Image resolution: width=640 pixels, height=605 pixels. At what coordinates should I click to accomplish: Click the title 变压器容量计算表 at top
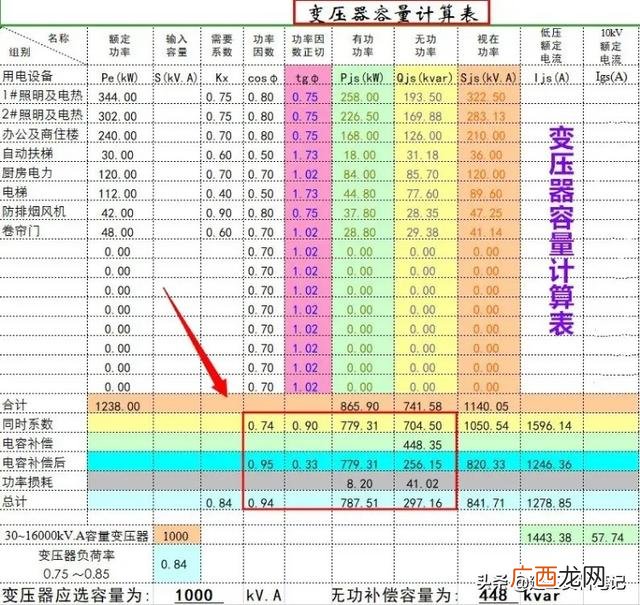[x=391, y=13]
